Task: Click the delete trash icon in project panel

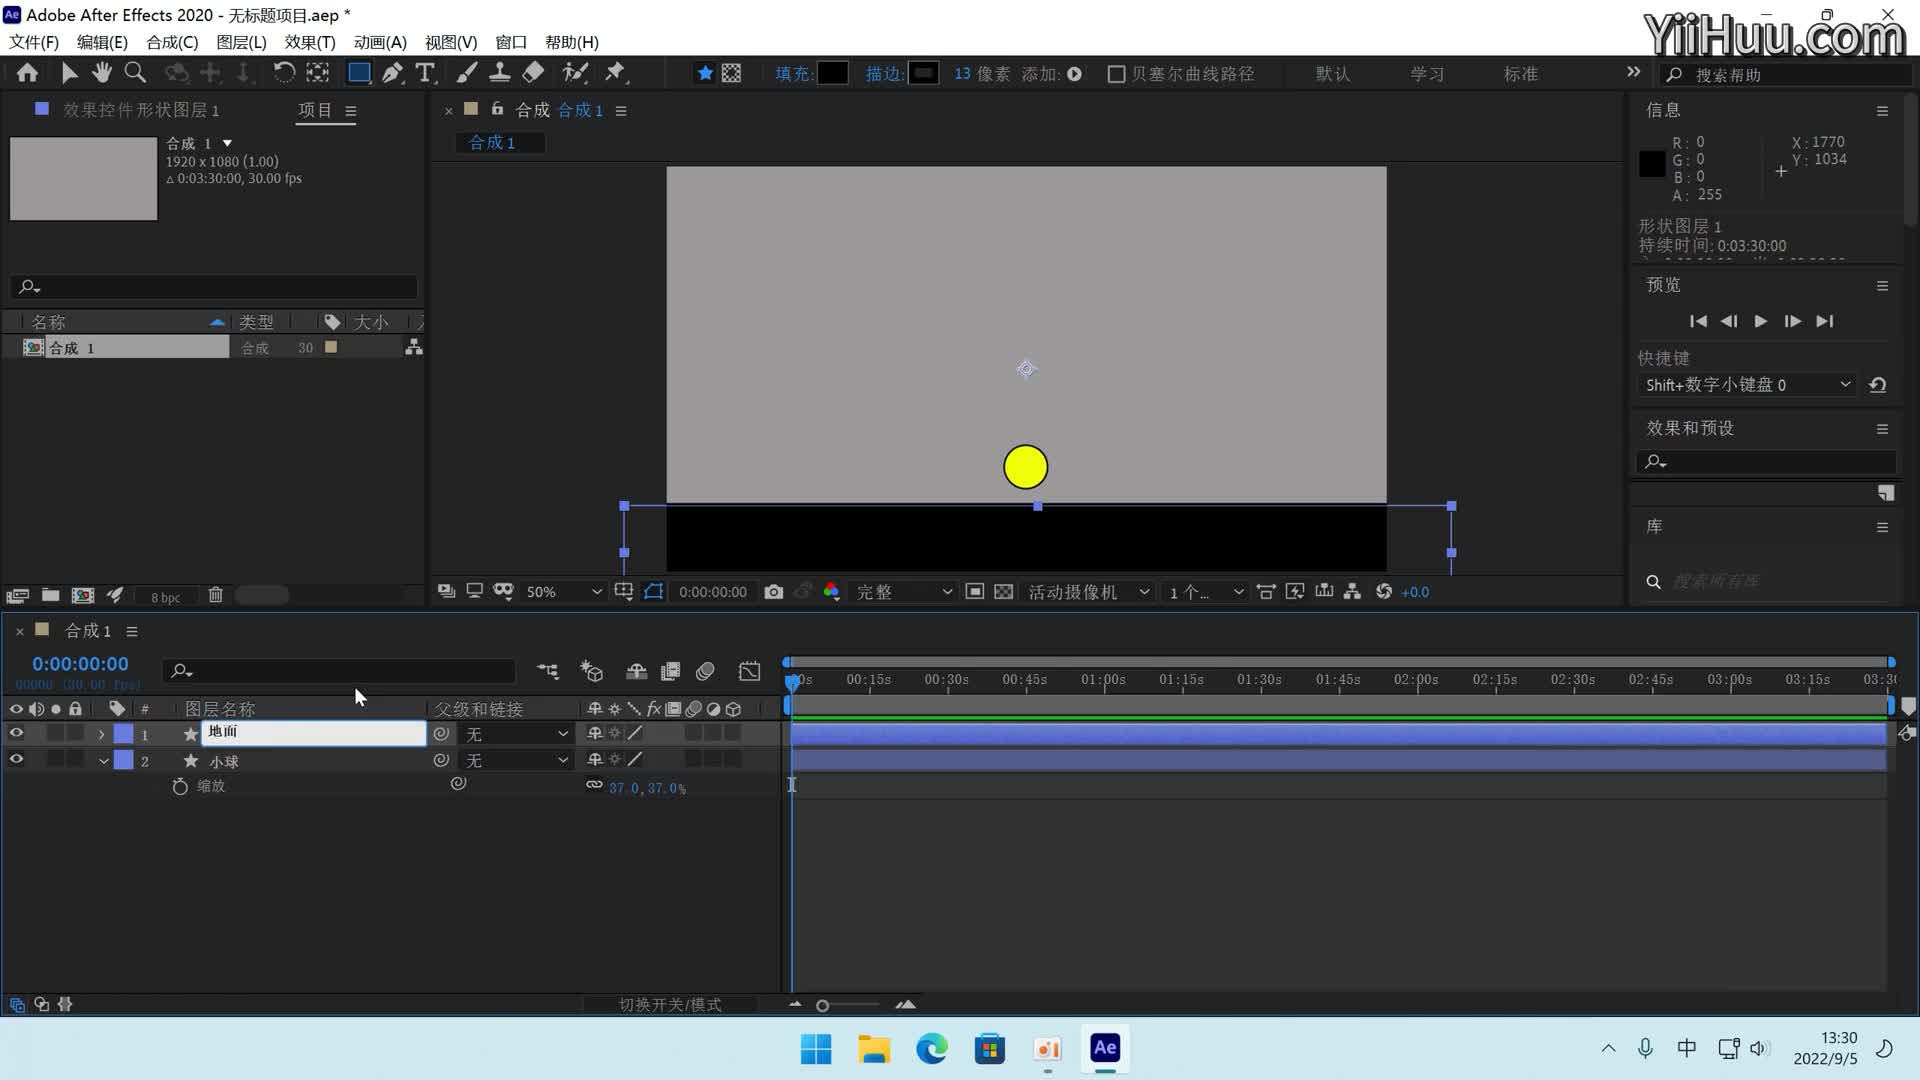Action: click(215, 595)
